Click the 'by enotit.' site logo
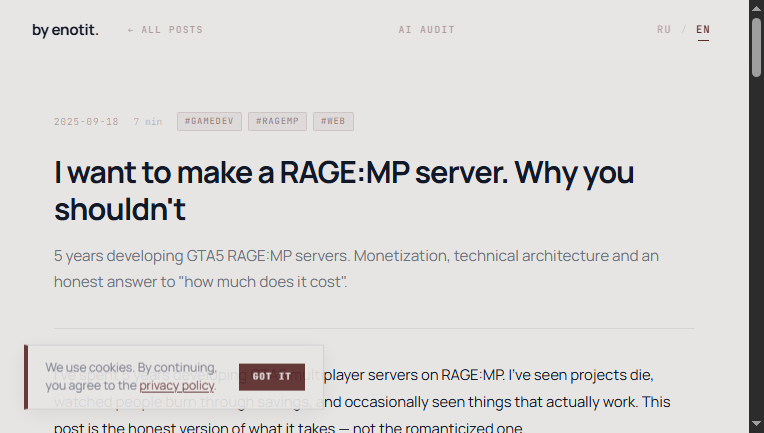Viewport: 764px width, 433px height. pyautogui.click(x=65, y=30)
